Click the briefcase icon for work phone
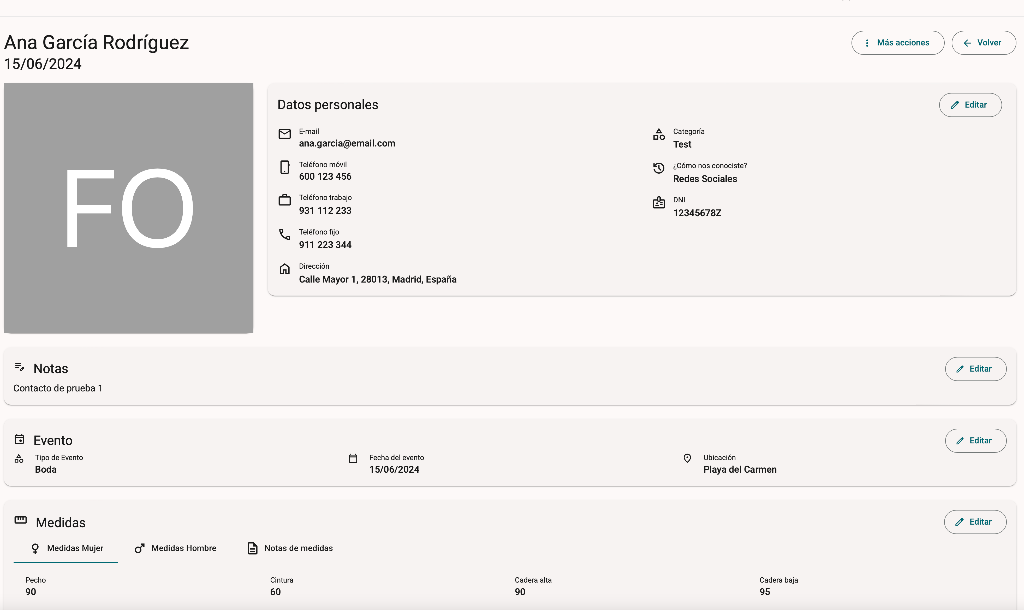Screen dimensions: 1024x610 point(285,201)
